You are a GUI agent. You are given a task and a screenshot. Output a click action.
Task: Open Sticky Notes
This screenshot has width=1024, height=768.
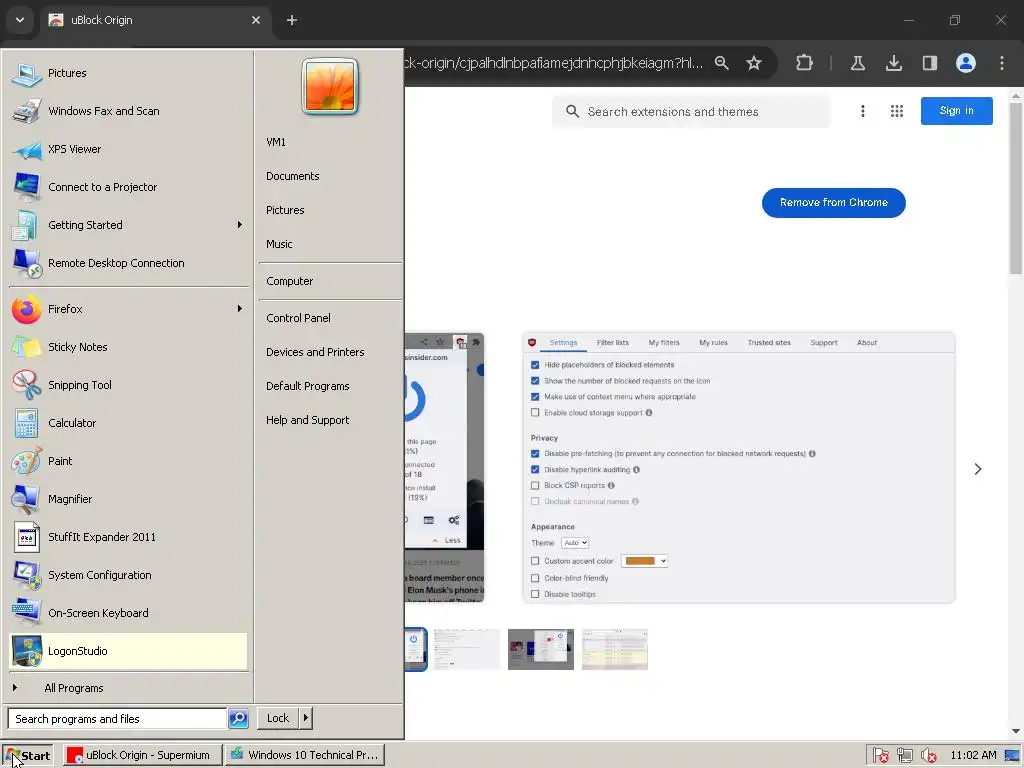coord(129,347)
